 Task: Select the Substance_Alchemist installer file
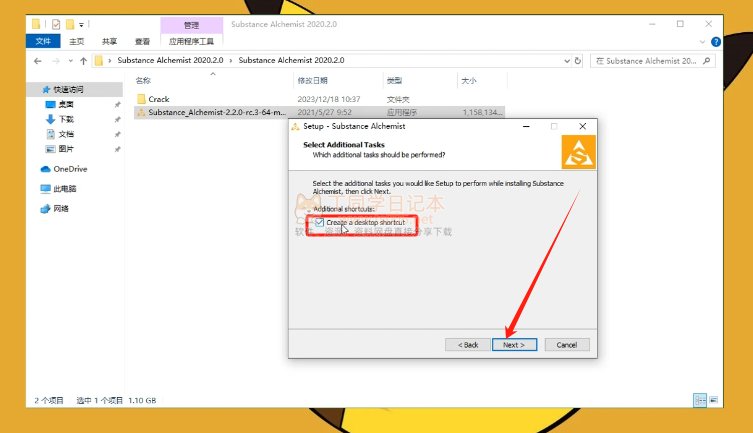click(217, 112)
